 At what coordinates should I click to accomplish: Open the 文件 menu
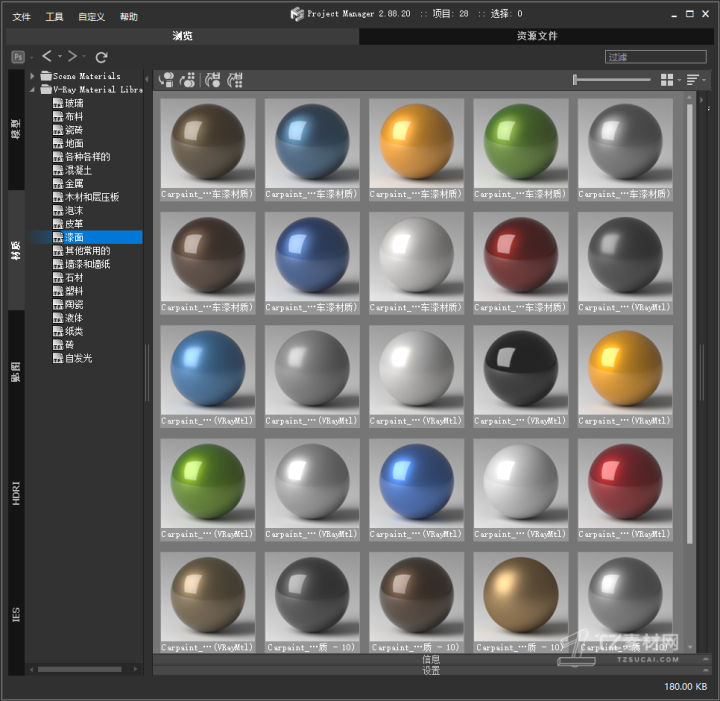(x=21, y=17)
